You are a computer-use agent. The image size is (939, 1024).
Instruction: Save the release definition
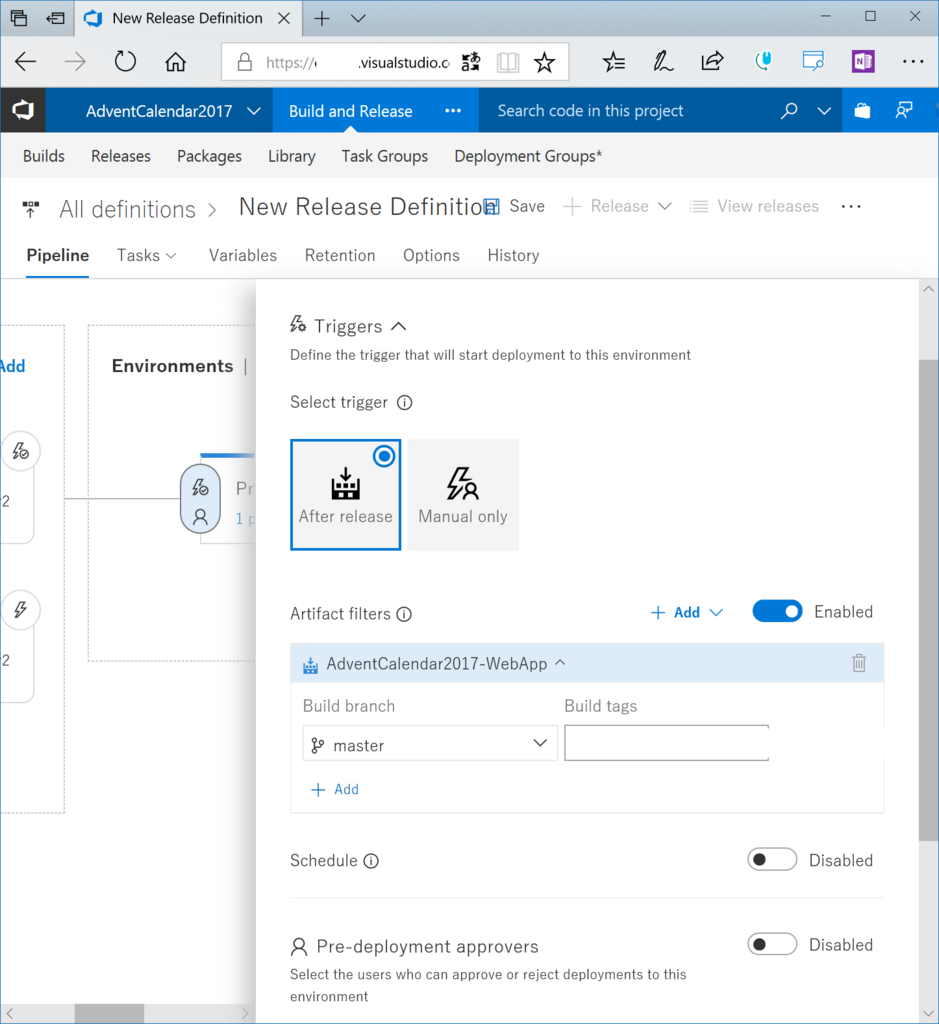point(515,206)
